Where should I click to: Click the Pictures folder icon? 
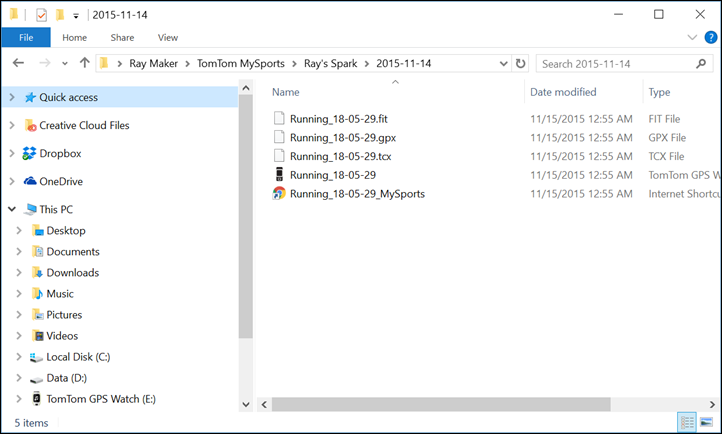click(x=37, y=315)
